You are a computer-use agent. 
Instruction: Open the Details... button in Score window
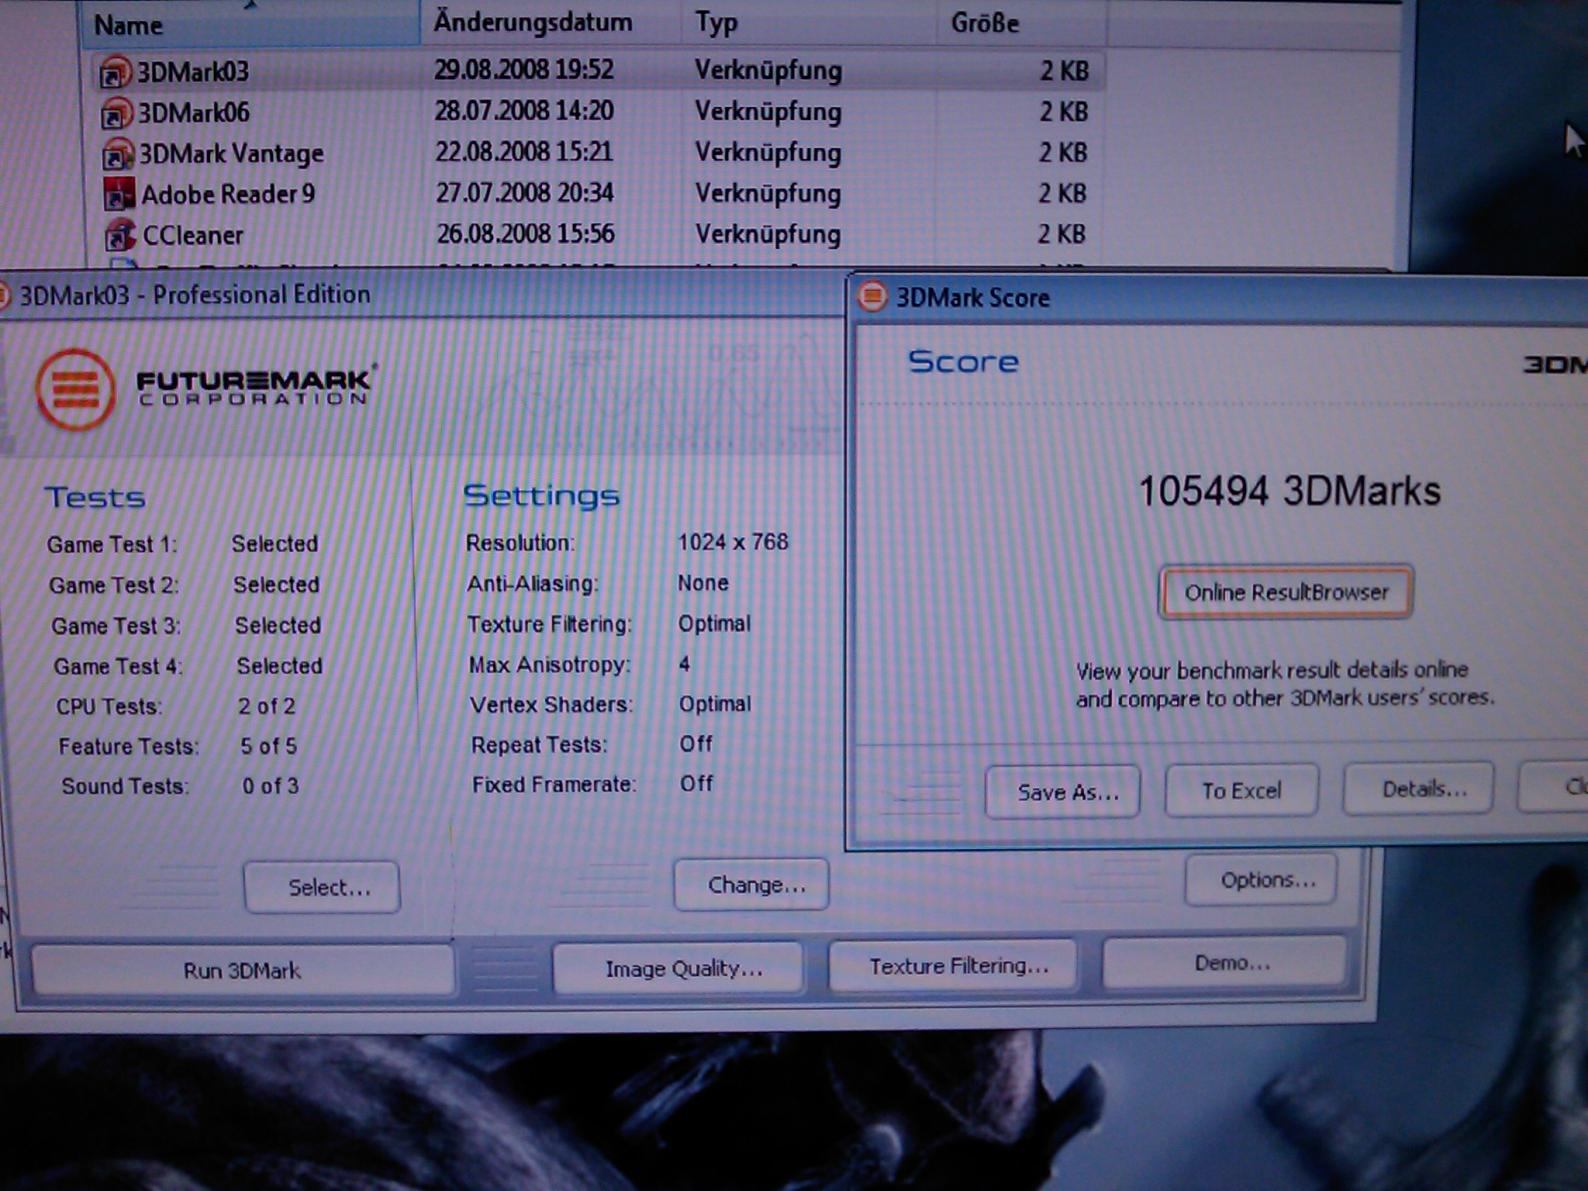click(1419, 788)
